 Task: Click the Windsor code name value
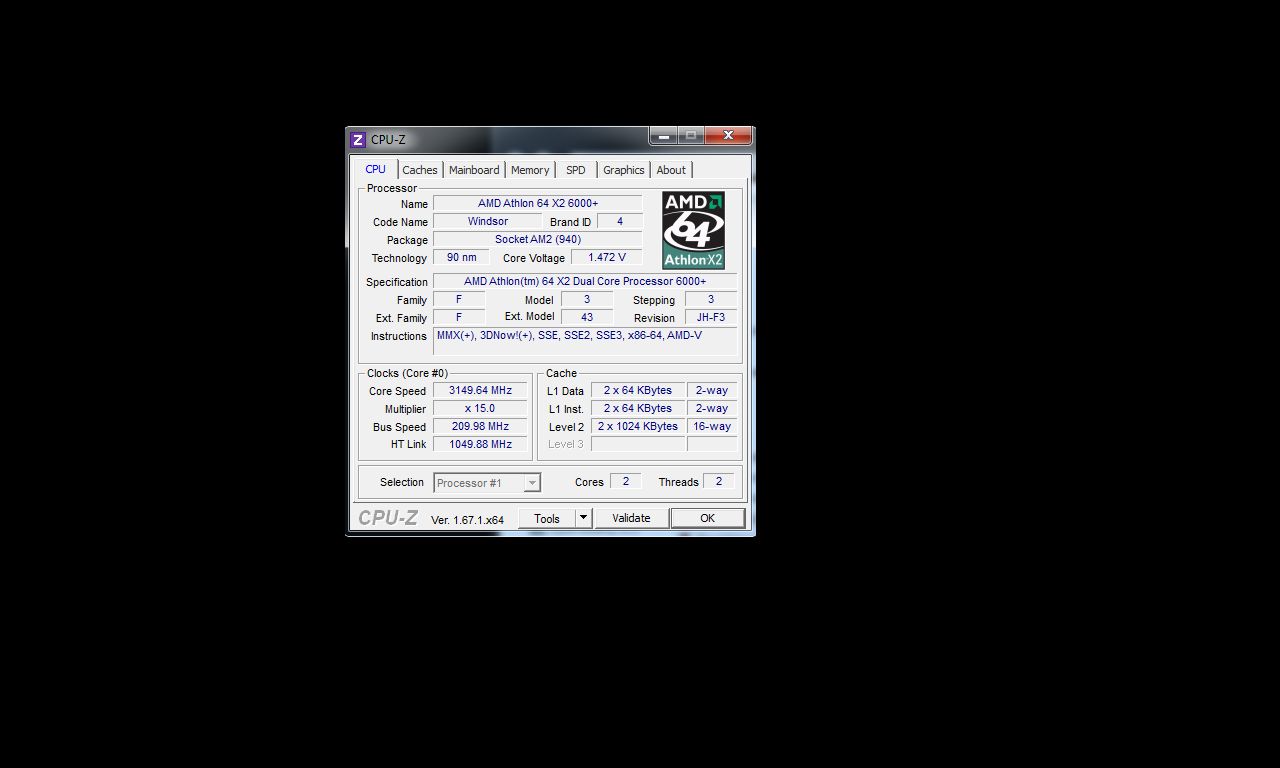(x=488, y=222)
